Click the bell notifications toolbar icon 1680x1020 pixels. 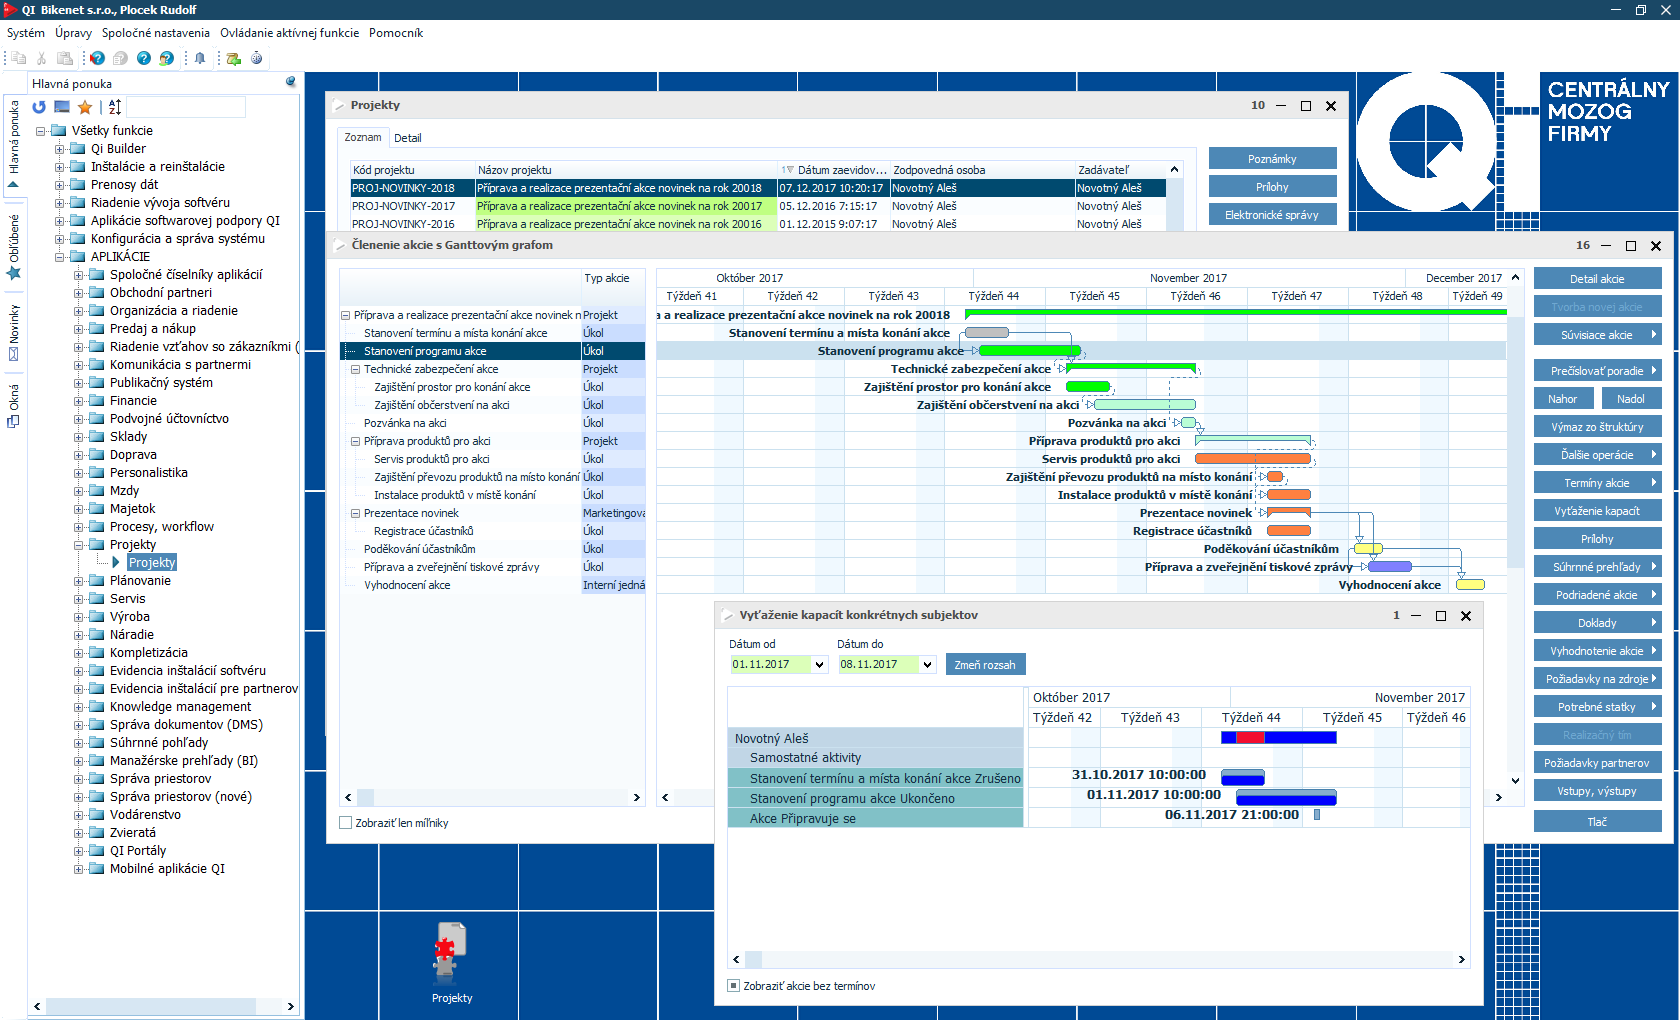pos(200,58)
